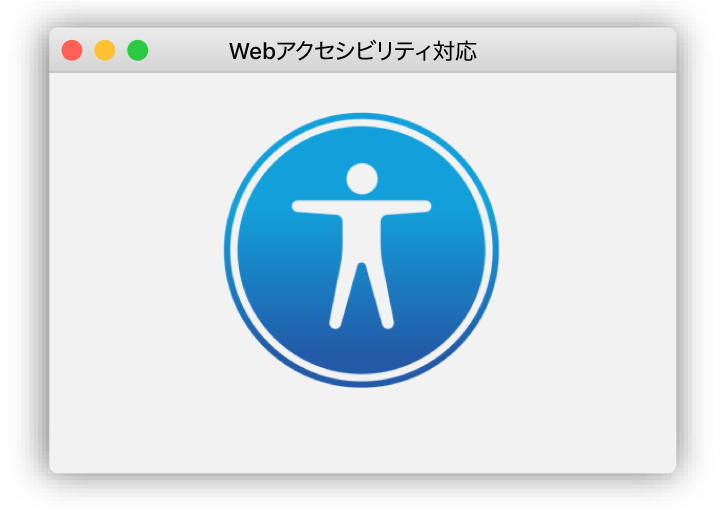Screen dimensions: 722x514
Task: Minimize window with the yellow button
Action: [105, 50]
